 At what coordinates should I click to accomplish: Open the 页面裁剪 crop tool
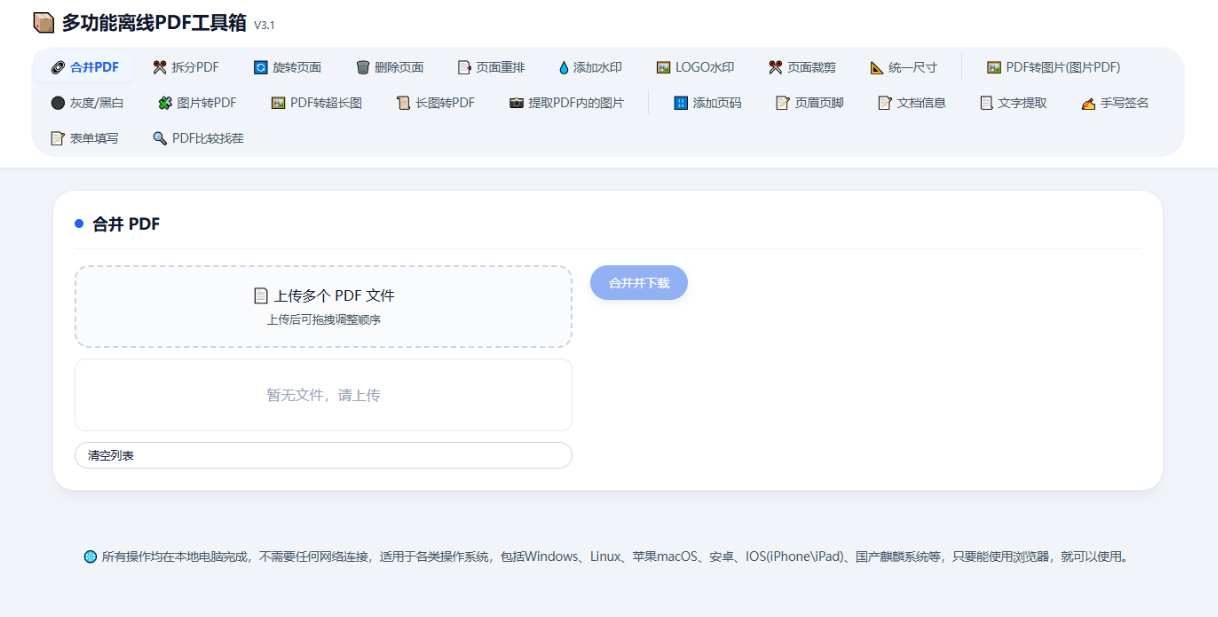[801, 67]
